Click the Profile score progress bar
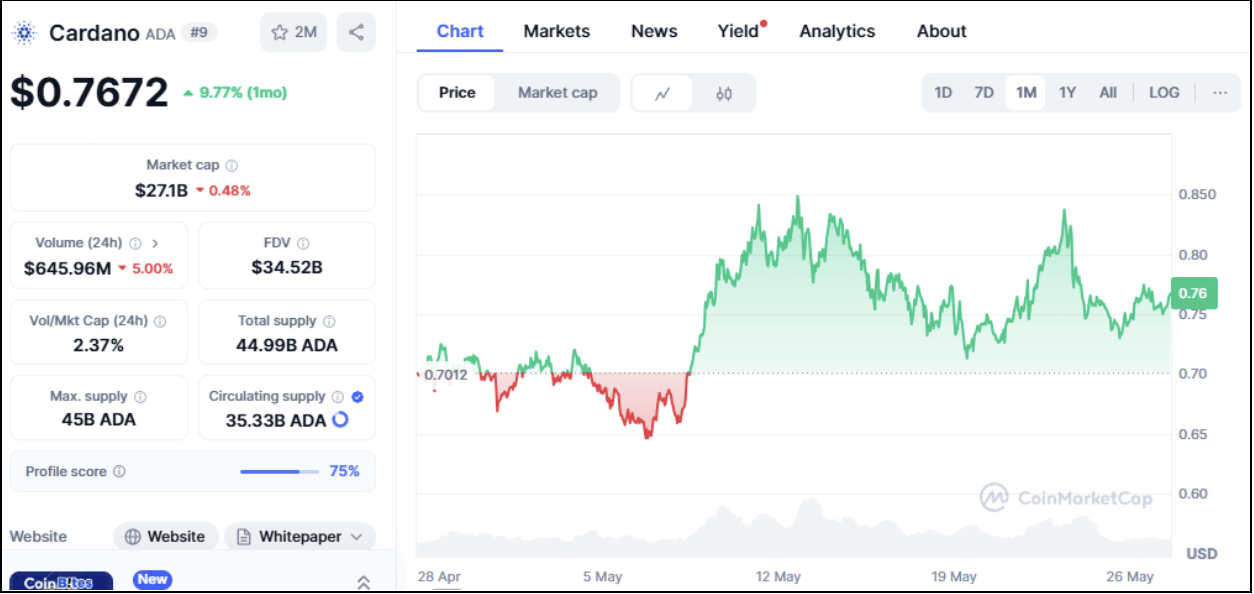Screen dimensions: 1254x594 pos(279,471)
